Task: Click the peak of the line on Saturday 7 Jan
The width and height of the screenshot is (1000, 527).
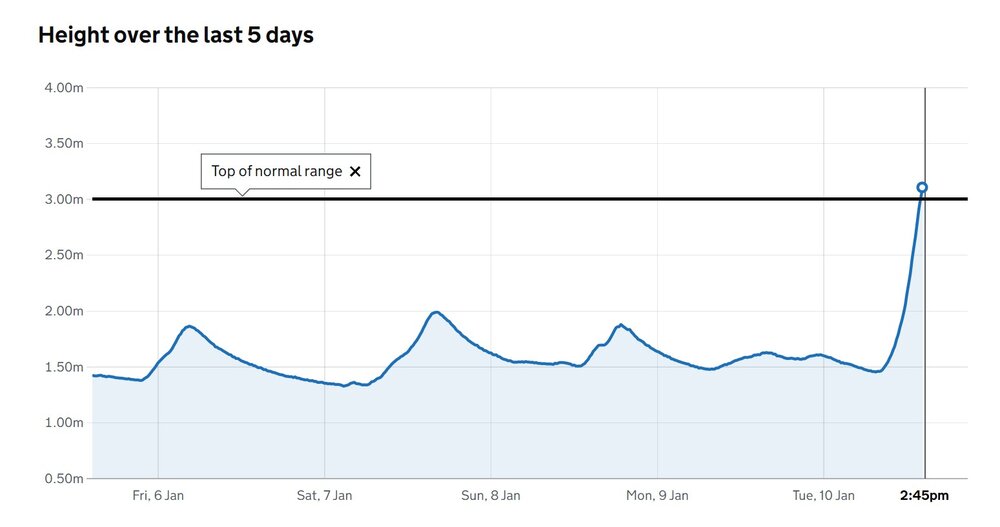Action: 435,313
